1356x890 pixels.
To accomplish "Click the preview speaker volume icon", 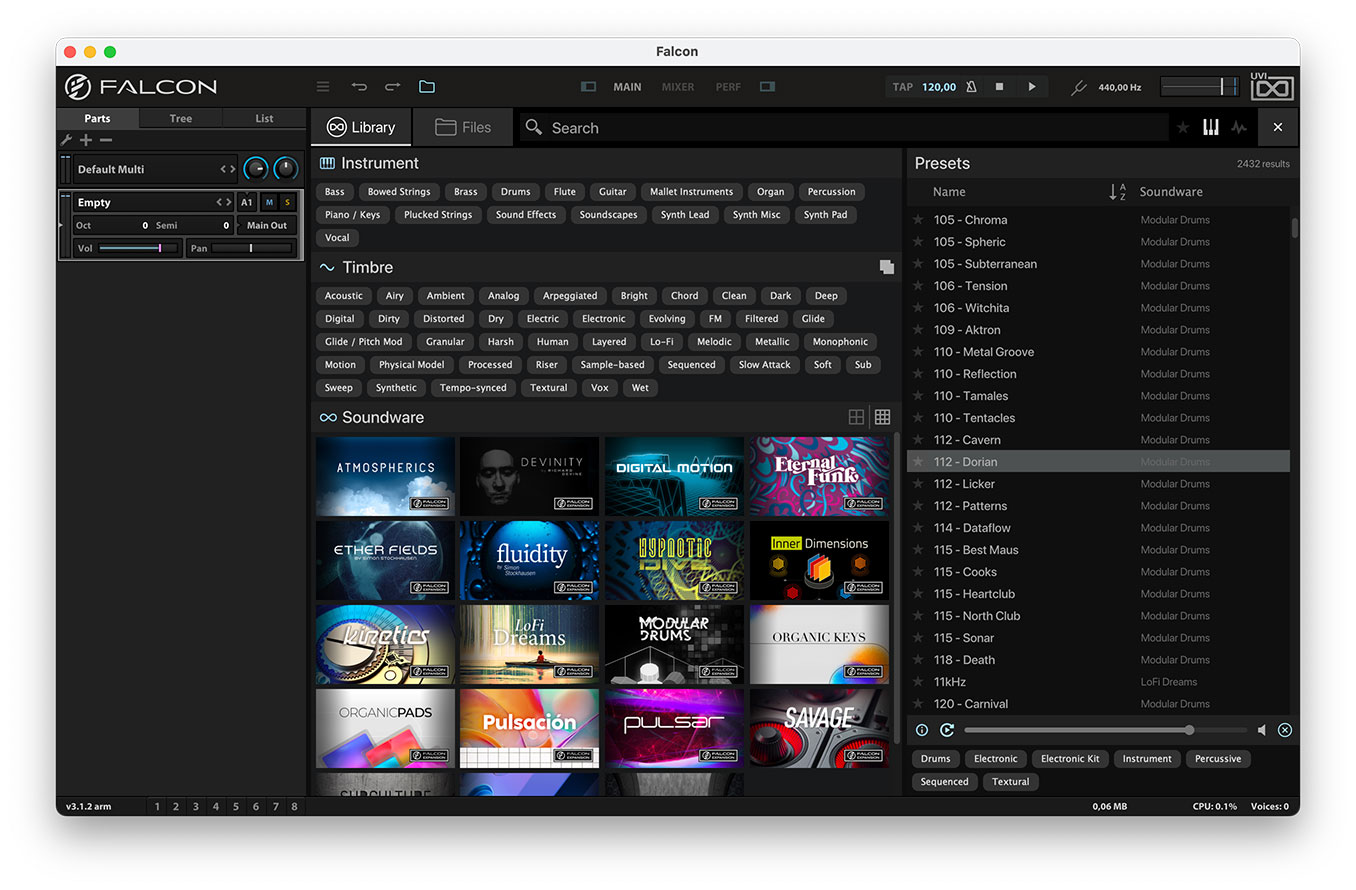I will [1262, 730].
